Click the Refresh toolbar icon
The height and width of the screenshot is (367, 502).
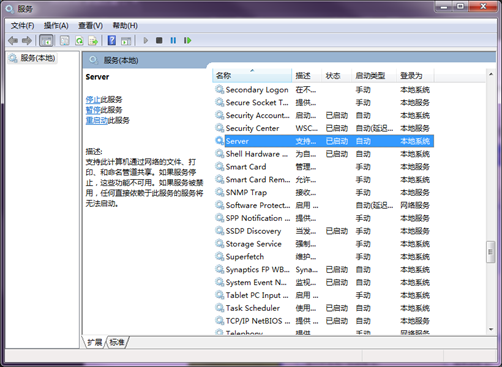[79, 41]
